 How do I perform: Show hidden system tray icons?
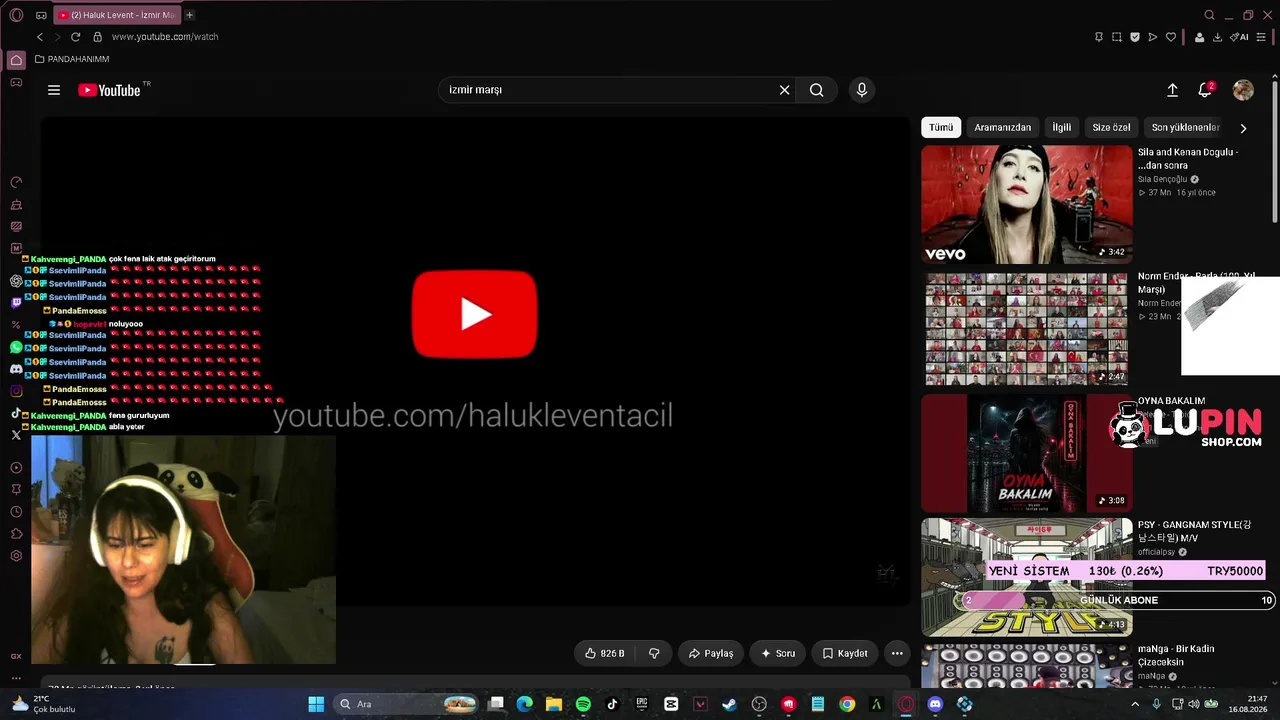click(1134, 704)
